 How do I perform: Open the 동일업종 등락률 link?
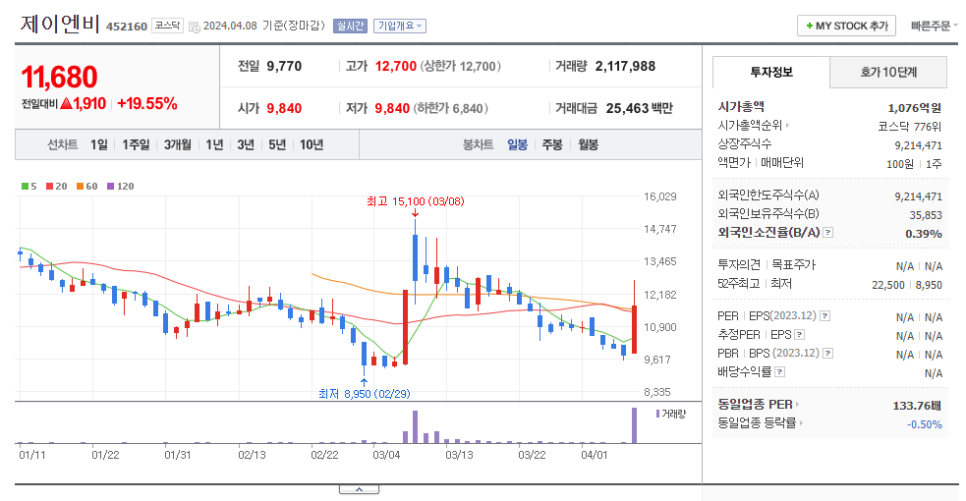760,423
